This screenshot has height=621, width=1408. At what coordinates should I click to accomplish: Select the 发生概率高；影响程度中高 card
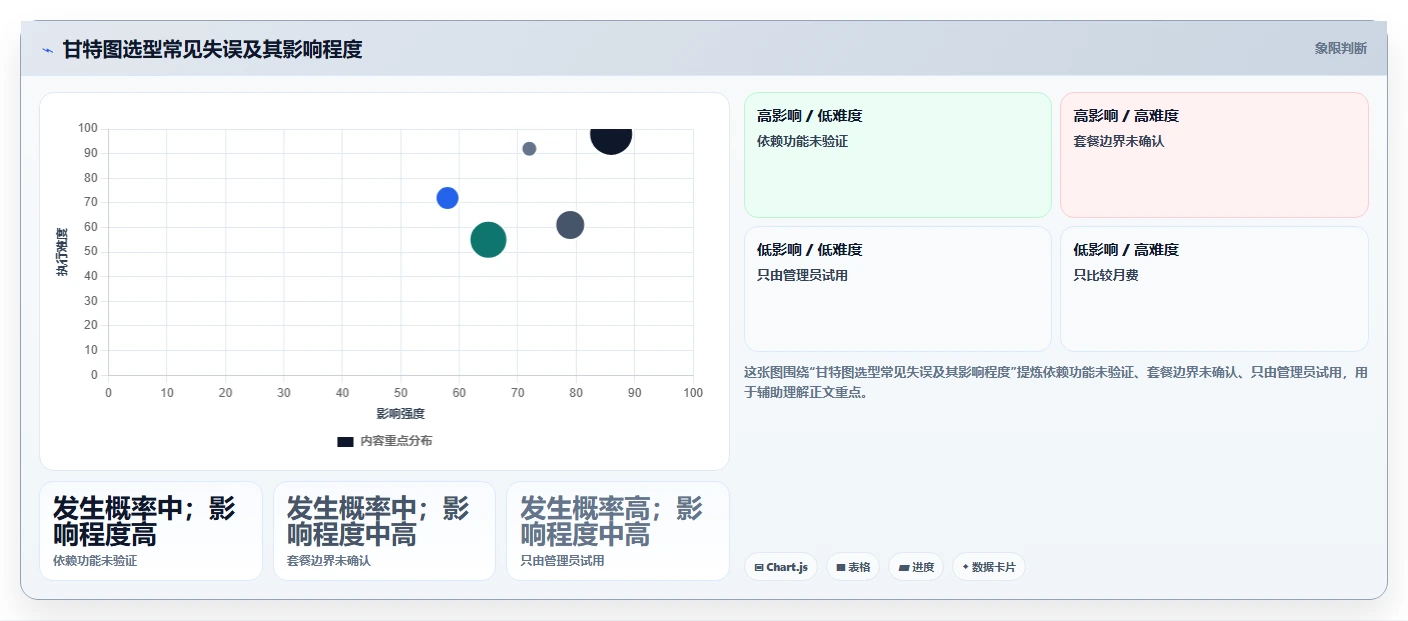click(618, 531)
